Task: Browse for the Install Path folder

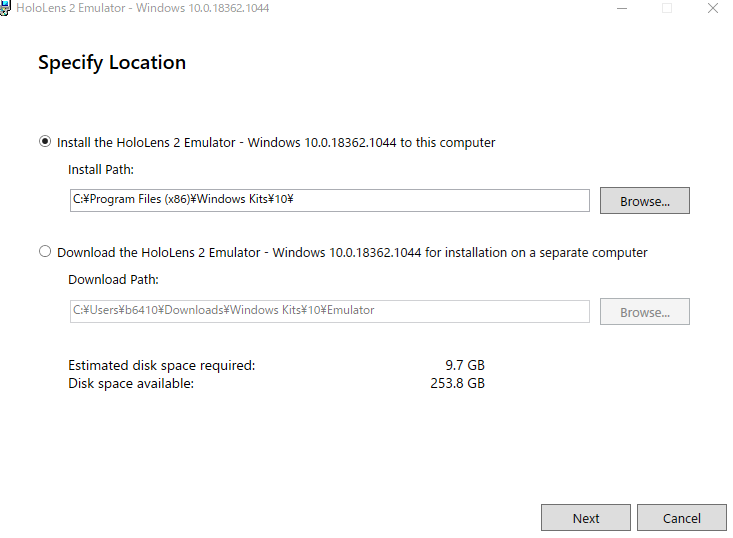Action: pyautogui.click(x=645, y=201)
